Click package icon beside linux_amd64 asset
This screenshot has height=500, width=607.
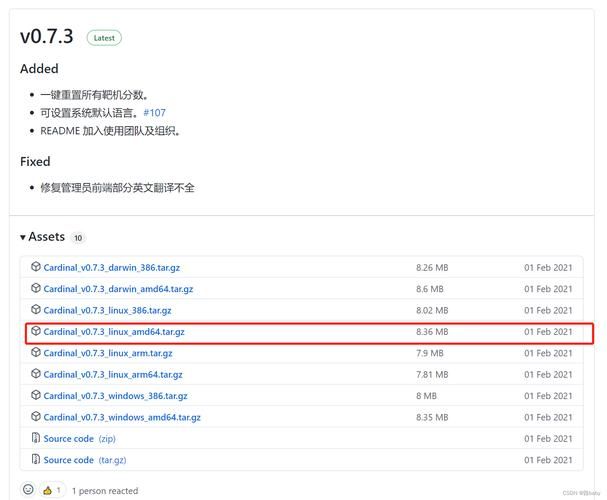[x=36, y=330]
